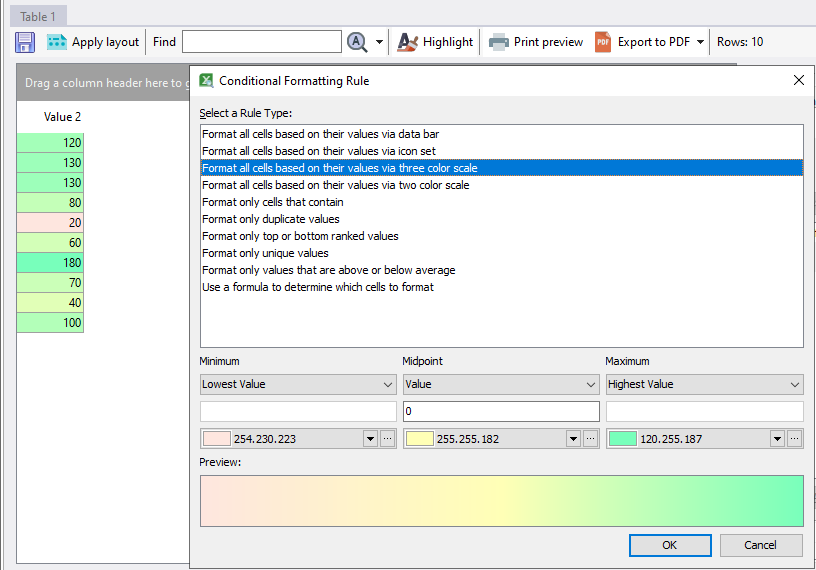Image resolution: width=816 pixels, height=570 pixels.
Task: Open ellipsis color picker for Maximum color
Action: tap(794, 438)
